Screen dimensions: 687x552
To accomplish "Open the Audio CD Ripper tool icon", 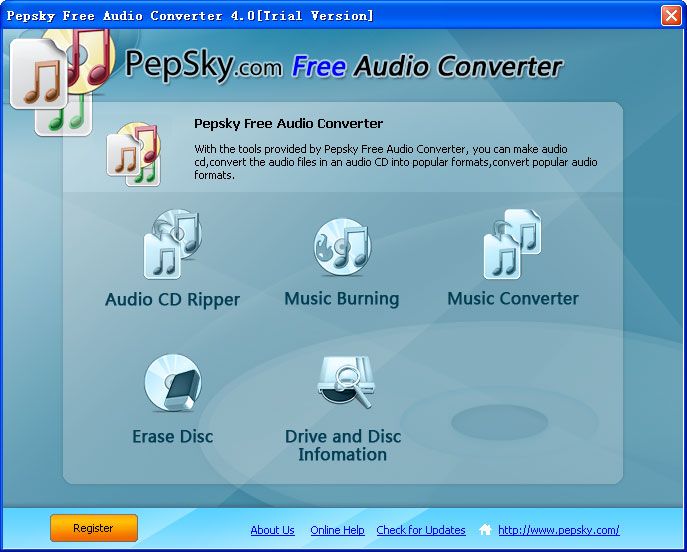I will click(x=173, y=244).
